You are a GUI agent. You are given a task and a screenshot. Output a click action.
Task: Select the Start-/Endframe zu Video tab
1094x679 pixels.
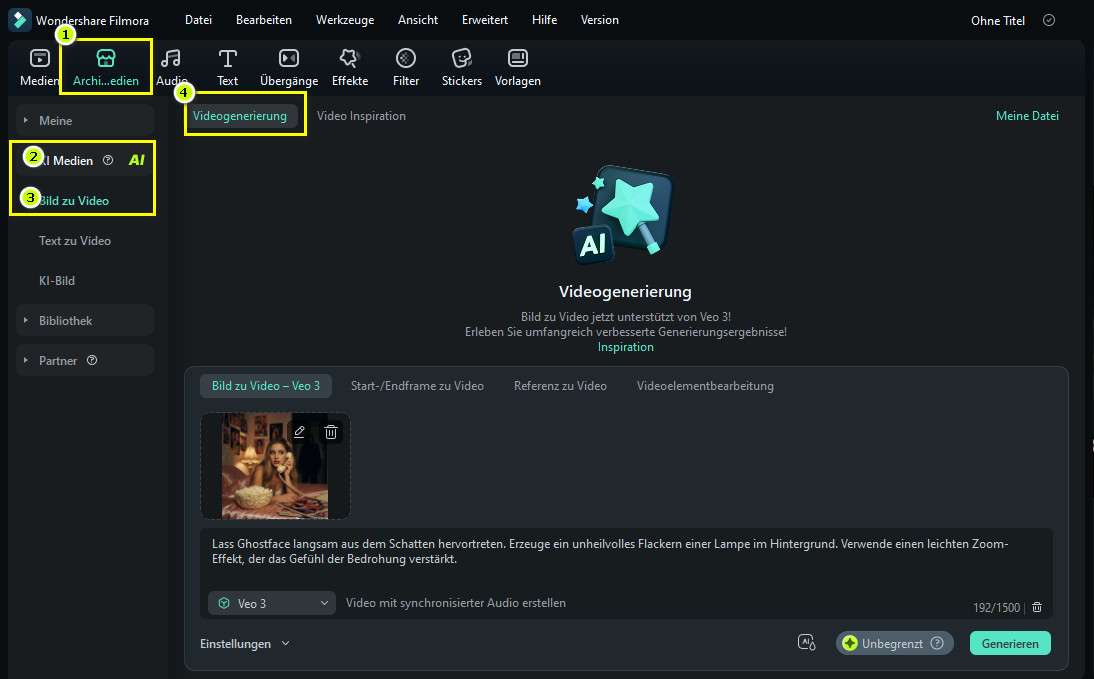coord(417,386)
